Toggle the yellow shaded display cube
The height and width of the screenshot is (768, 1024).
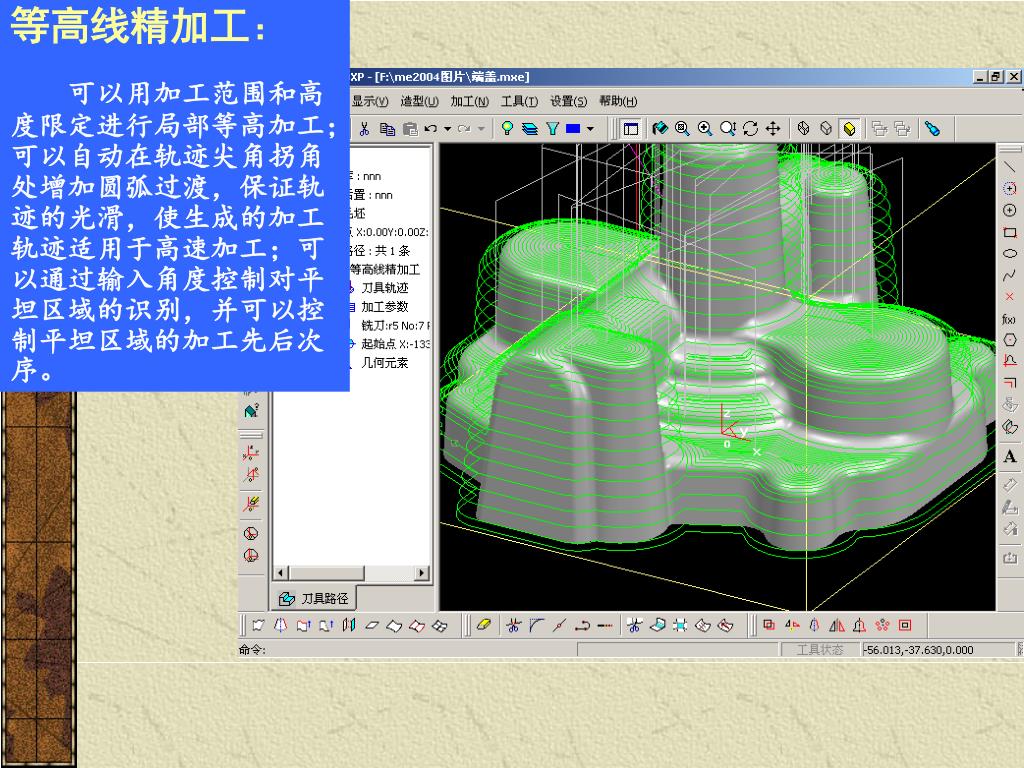849,129
